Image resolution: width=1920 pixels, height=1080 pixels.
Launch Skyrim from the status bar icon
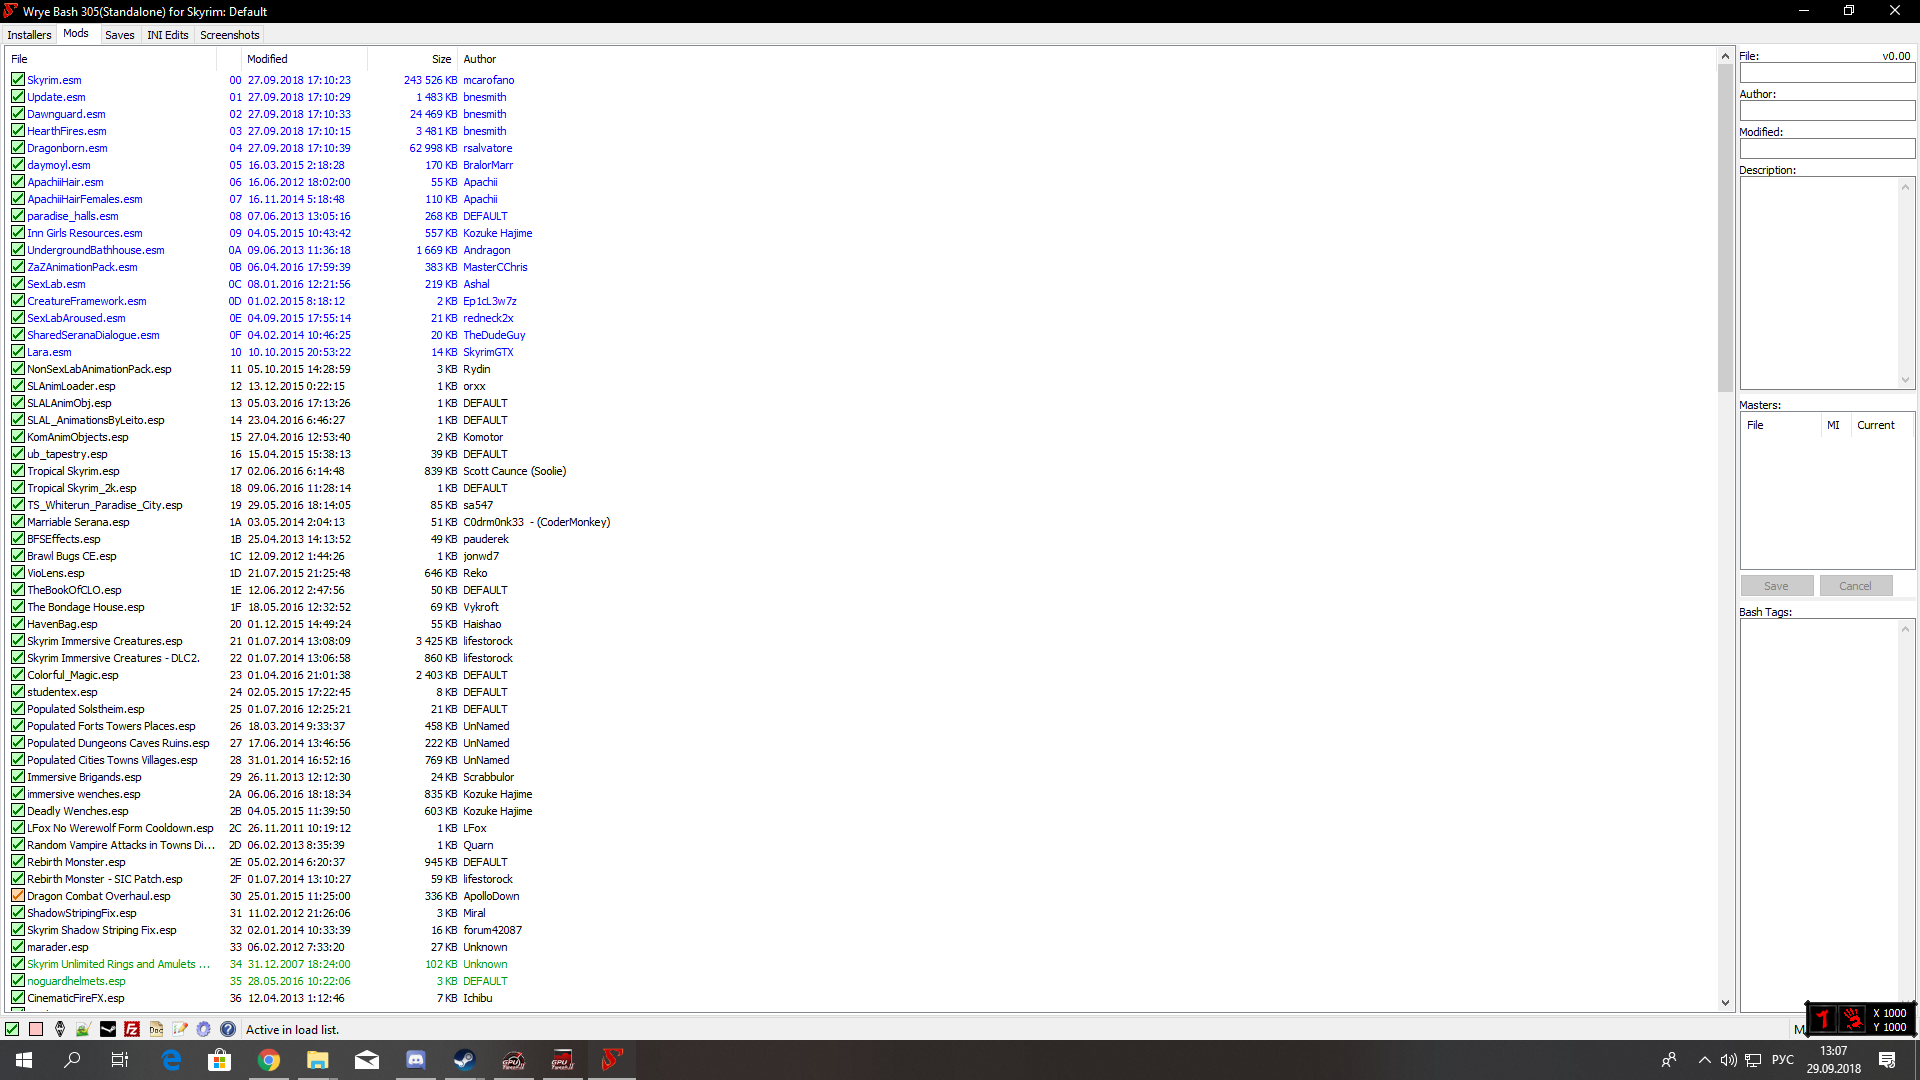60,1029
